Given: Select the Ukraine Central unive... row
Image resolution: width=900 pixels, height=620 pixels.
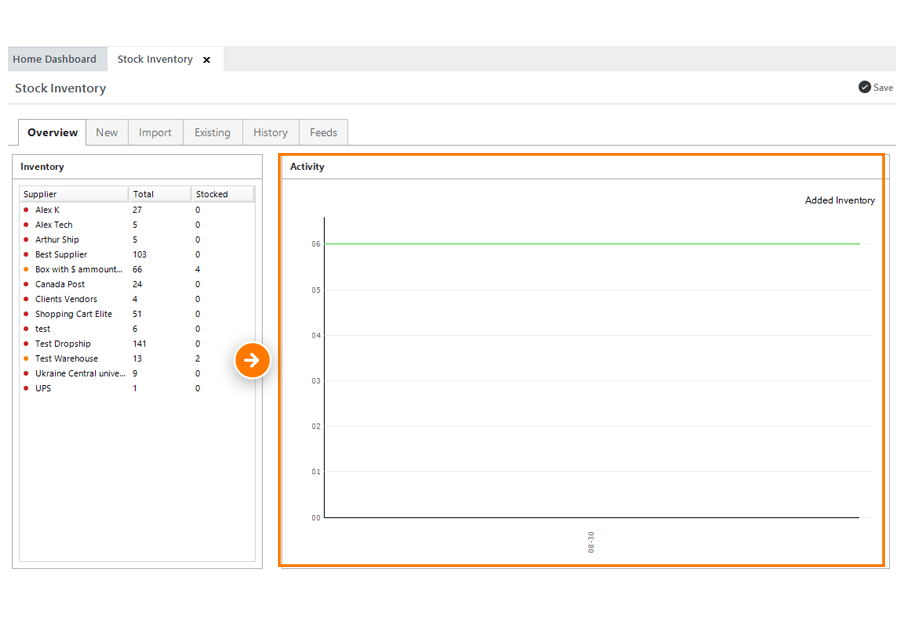Looking at the screenshot, I should [x=137, y=374].
